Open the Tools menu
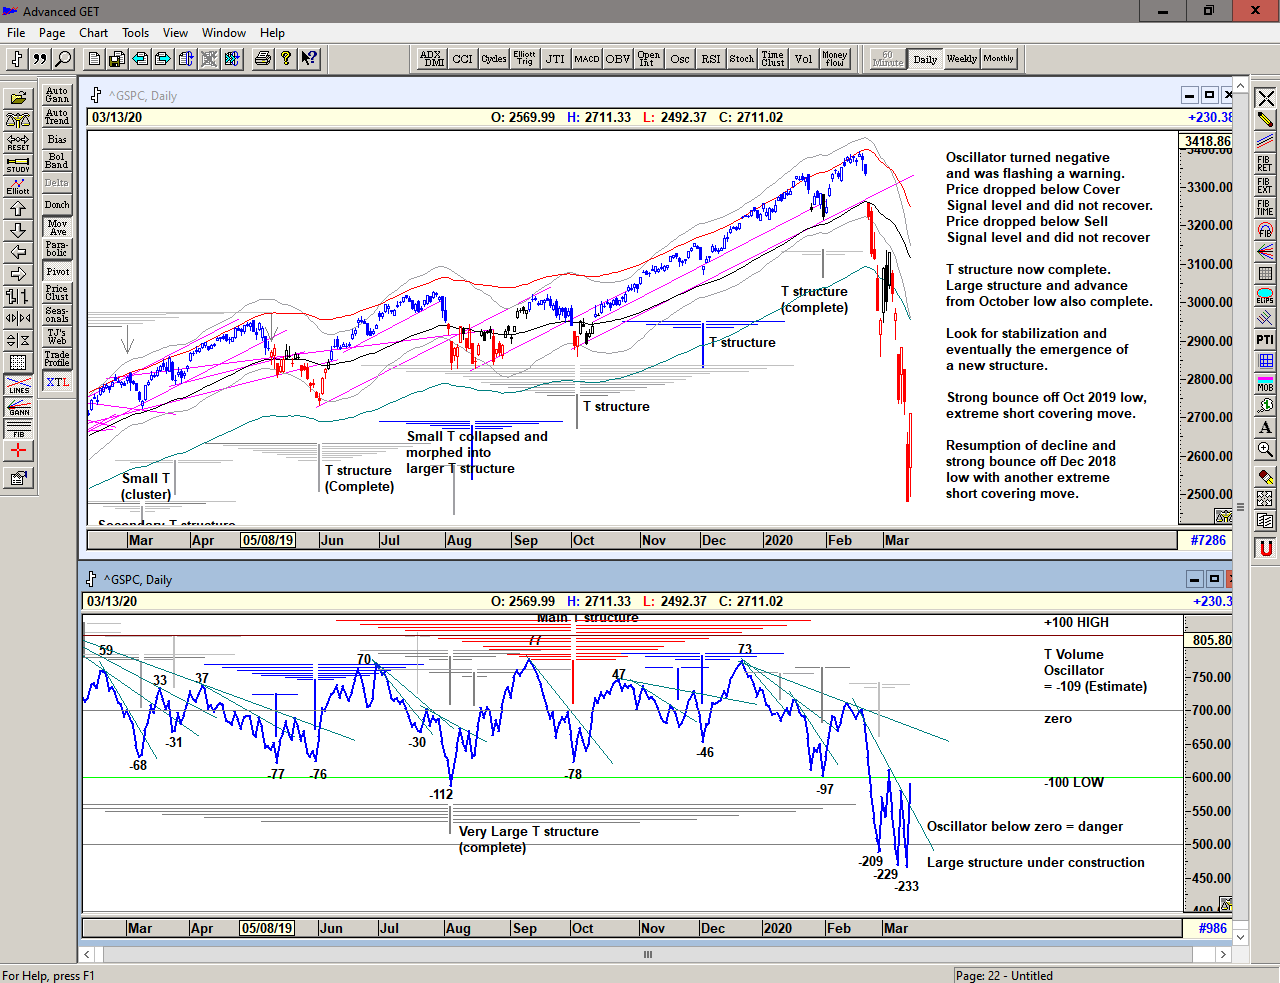Image resolution: width=1280 pixels, height=983 pixels. 135,33
